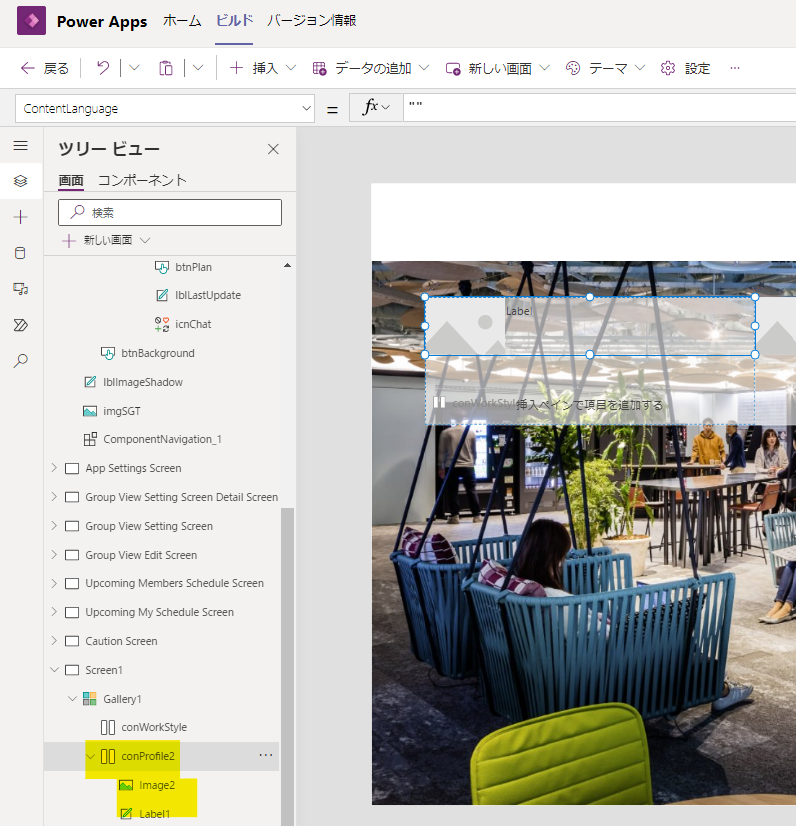Close the Tree View panel
The width and height of the screenshot is (796, 826).
[273, 149]
